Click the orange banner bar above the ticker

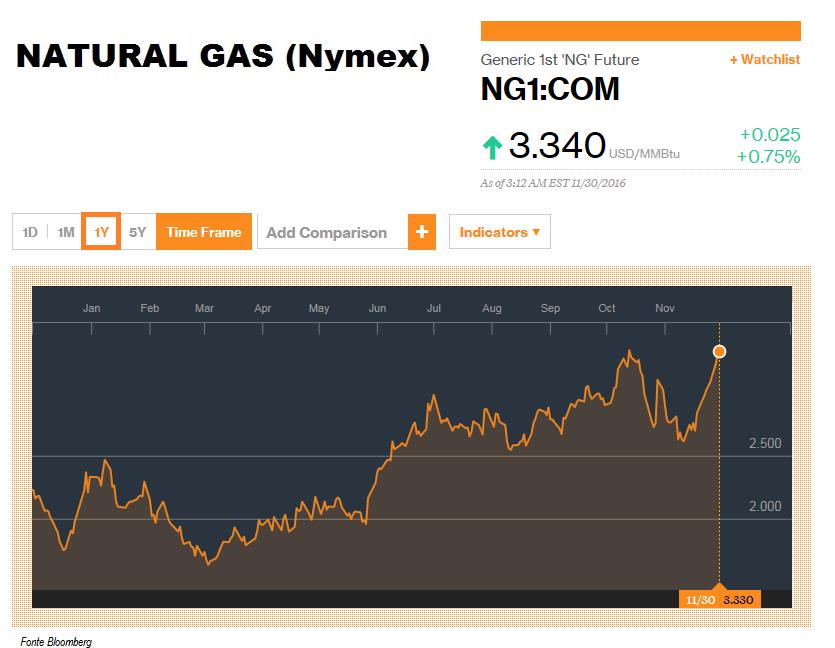click(641, 31)
